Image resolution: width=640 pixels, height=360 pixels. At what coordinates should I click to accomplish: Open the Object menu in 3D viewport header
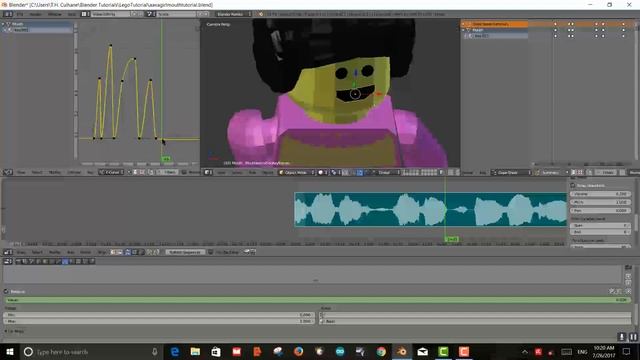[268, 172]
